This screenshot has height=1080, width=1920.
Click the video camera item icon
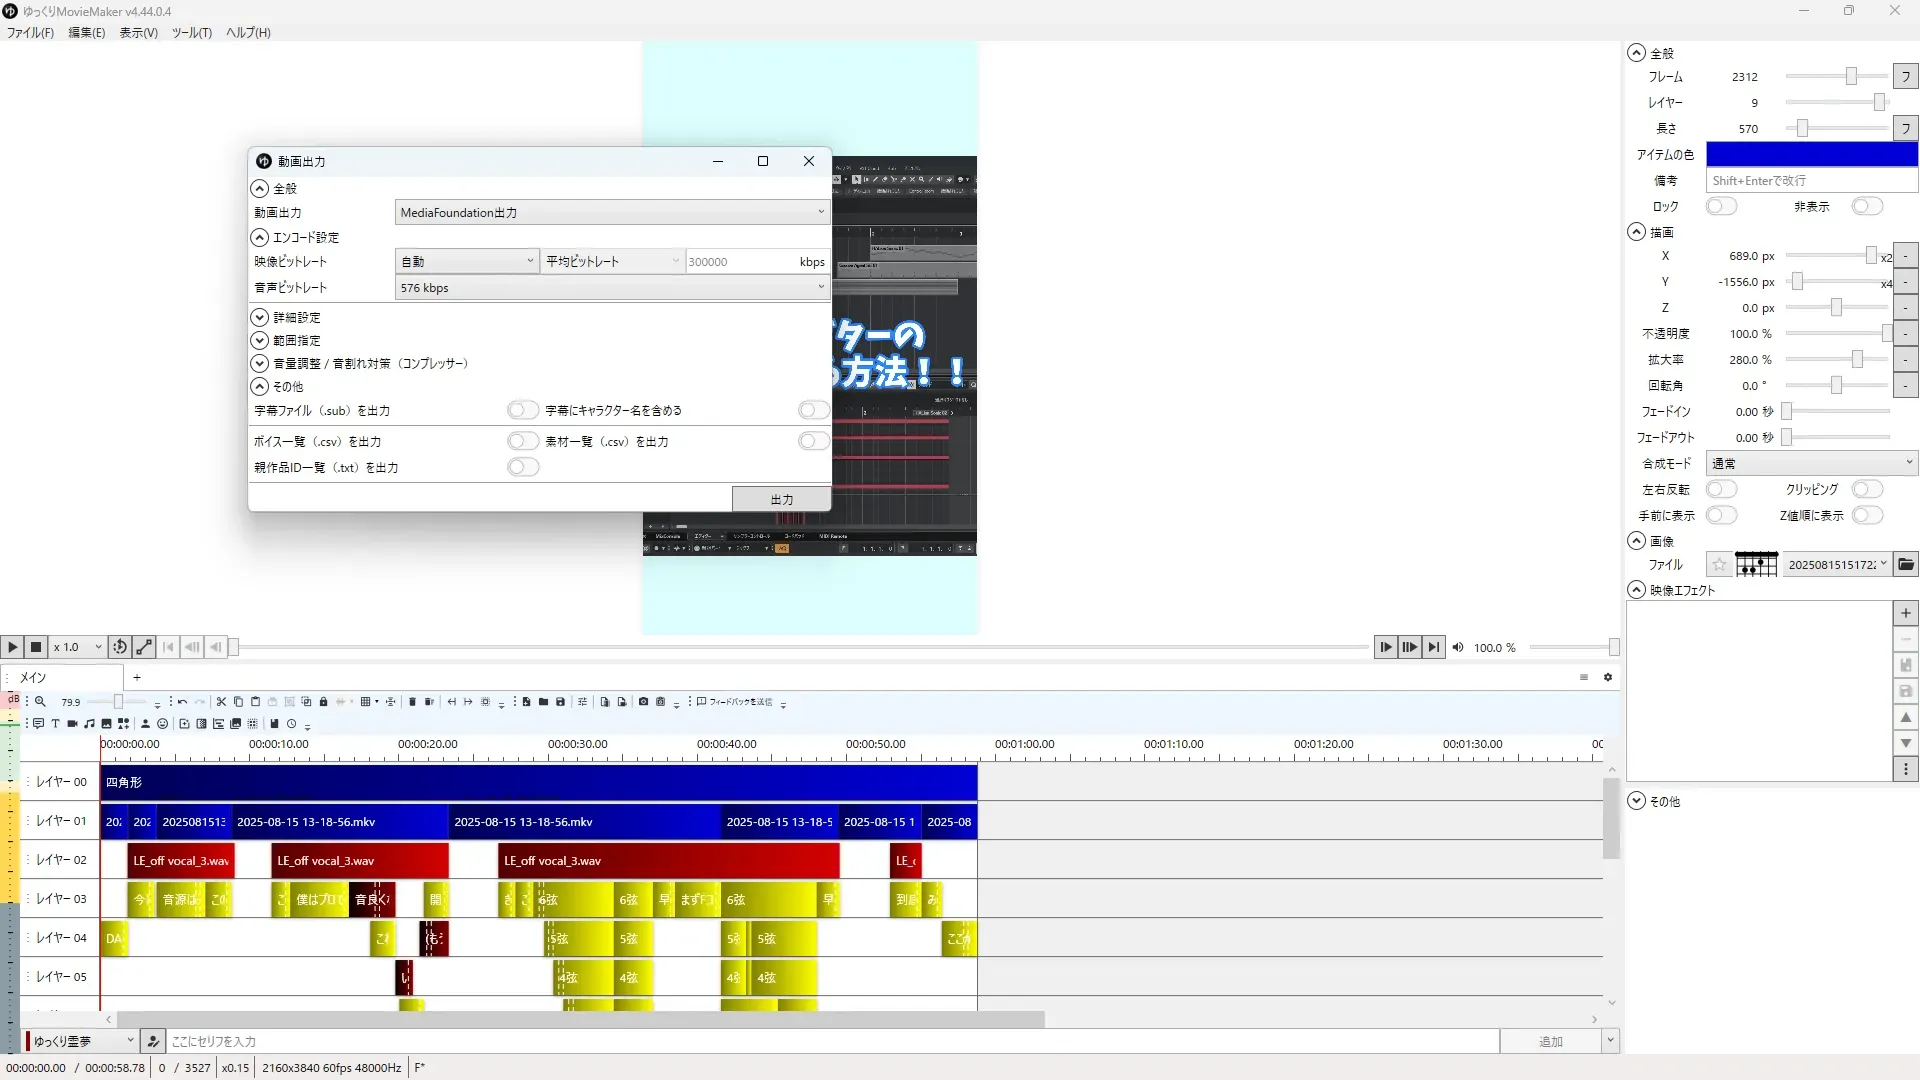click(72, 724)
